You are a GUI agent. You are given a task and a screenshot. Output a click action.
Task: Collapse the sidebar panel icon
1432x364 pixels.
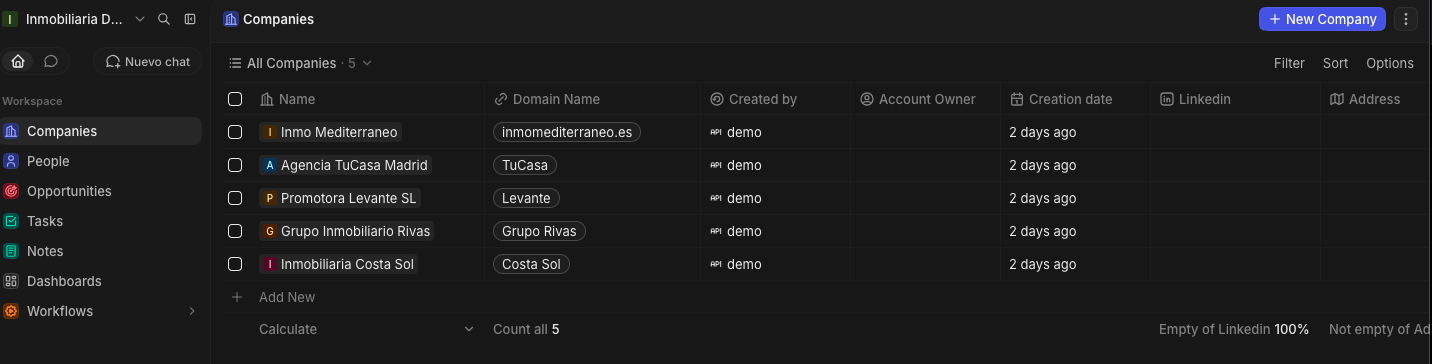pyautogui.click(x=190, y=19)
